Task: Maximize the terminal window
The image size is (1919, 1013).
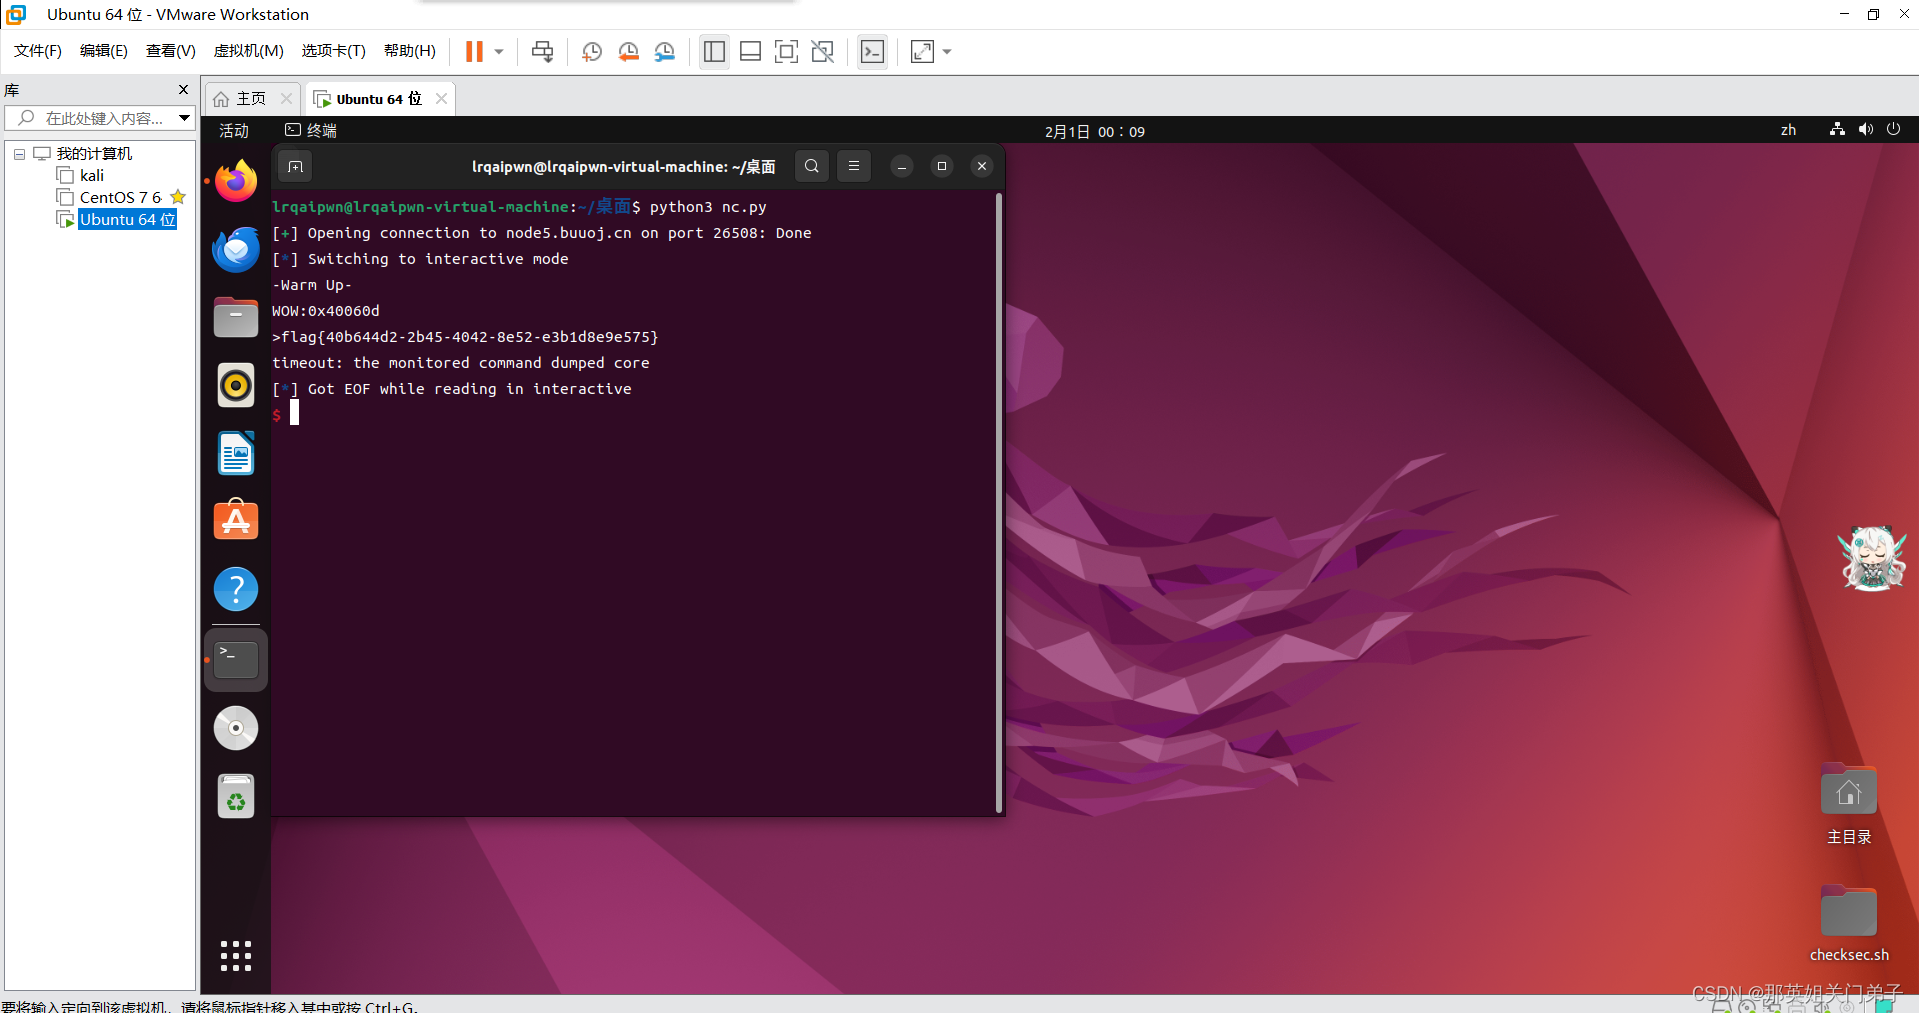Action: tap(942, 166)
